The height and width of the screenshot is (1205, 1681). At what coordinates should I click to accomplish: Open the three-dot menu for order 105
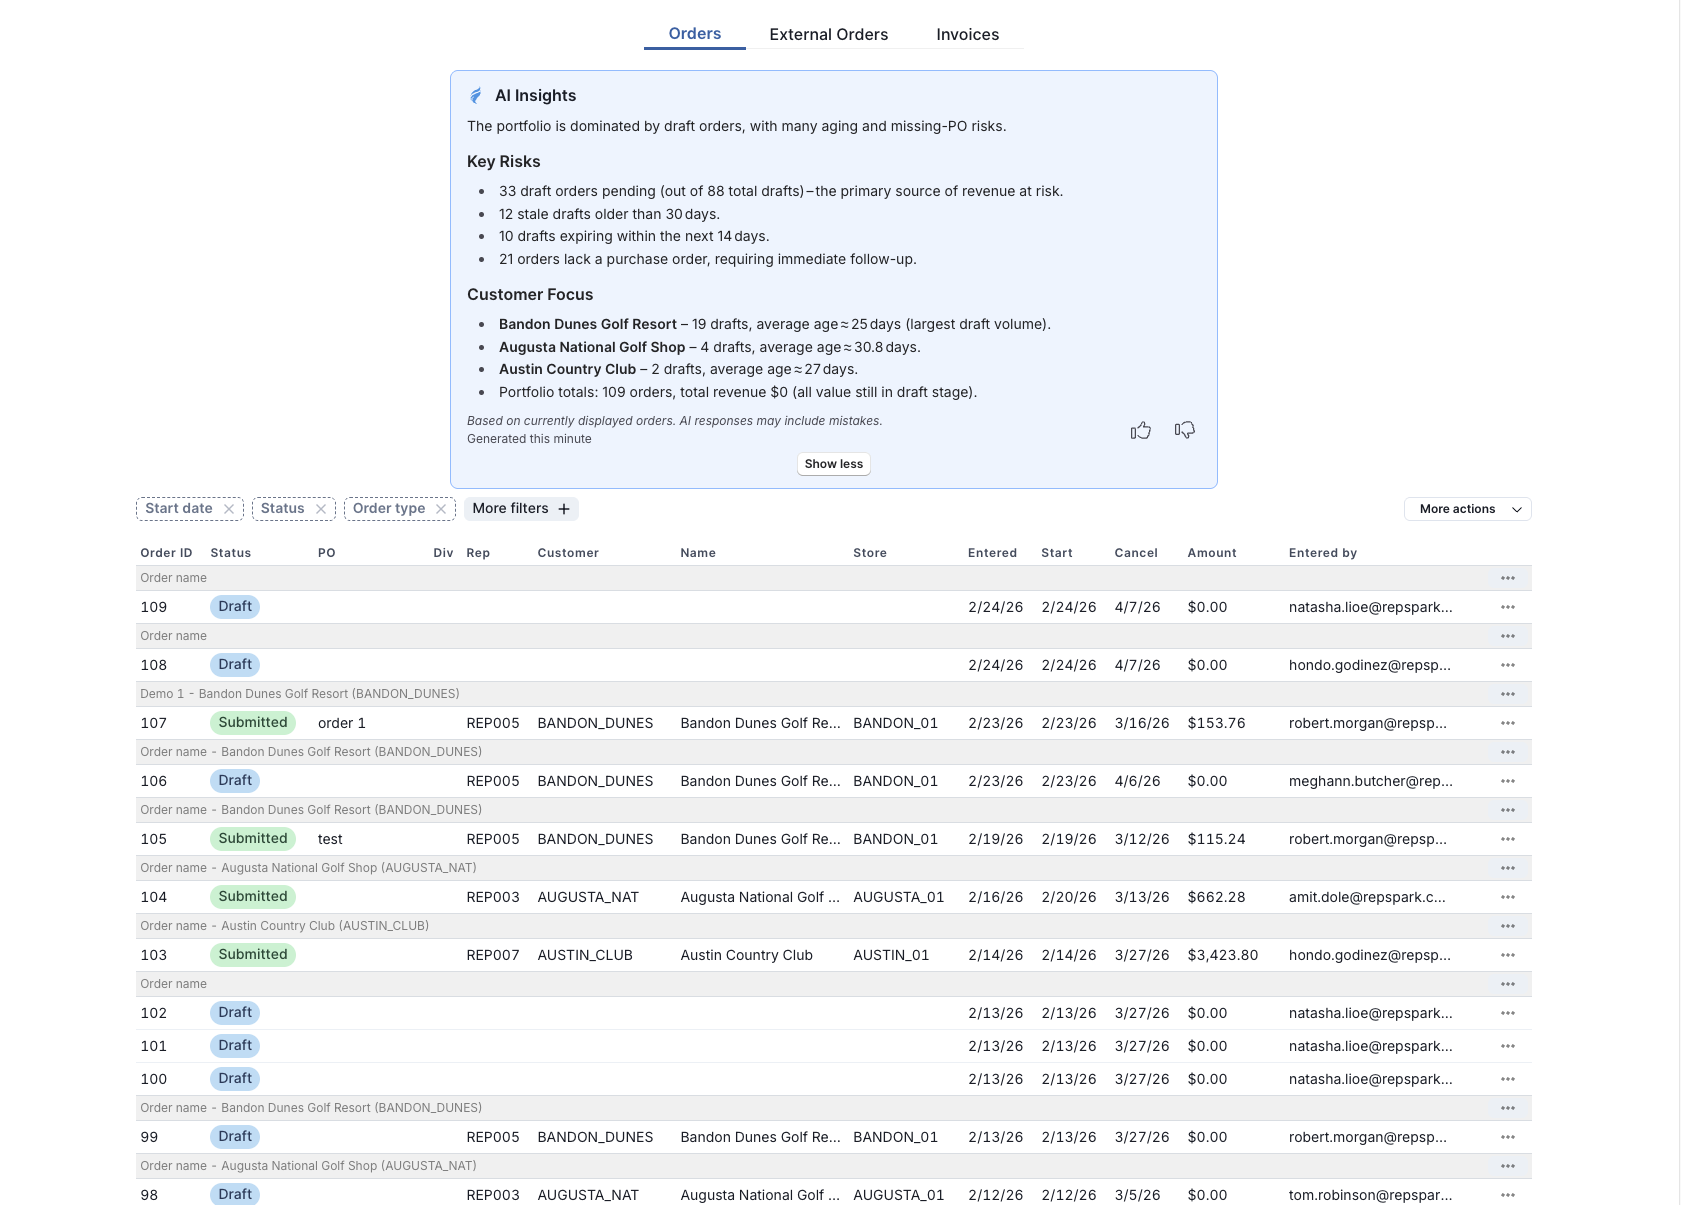point(1508,839)
